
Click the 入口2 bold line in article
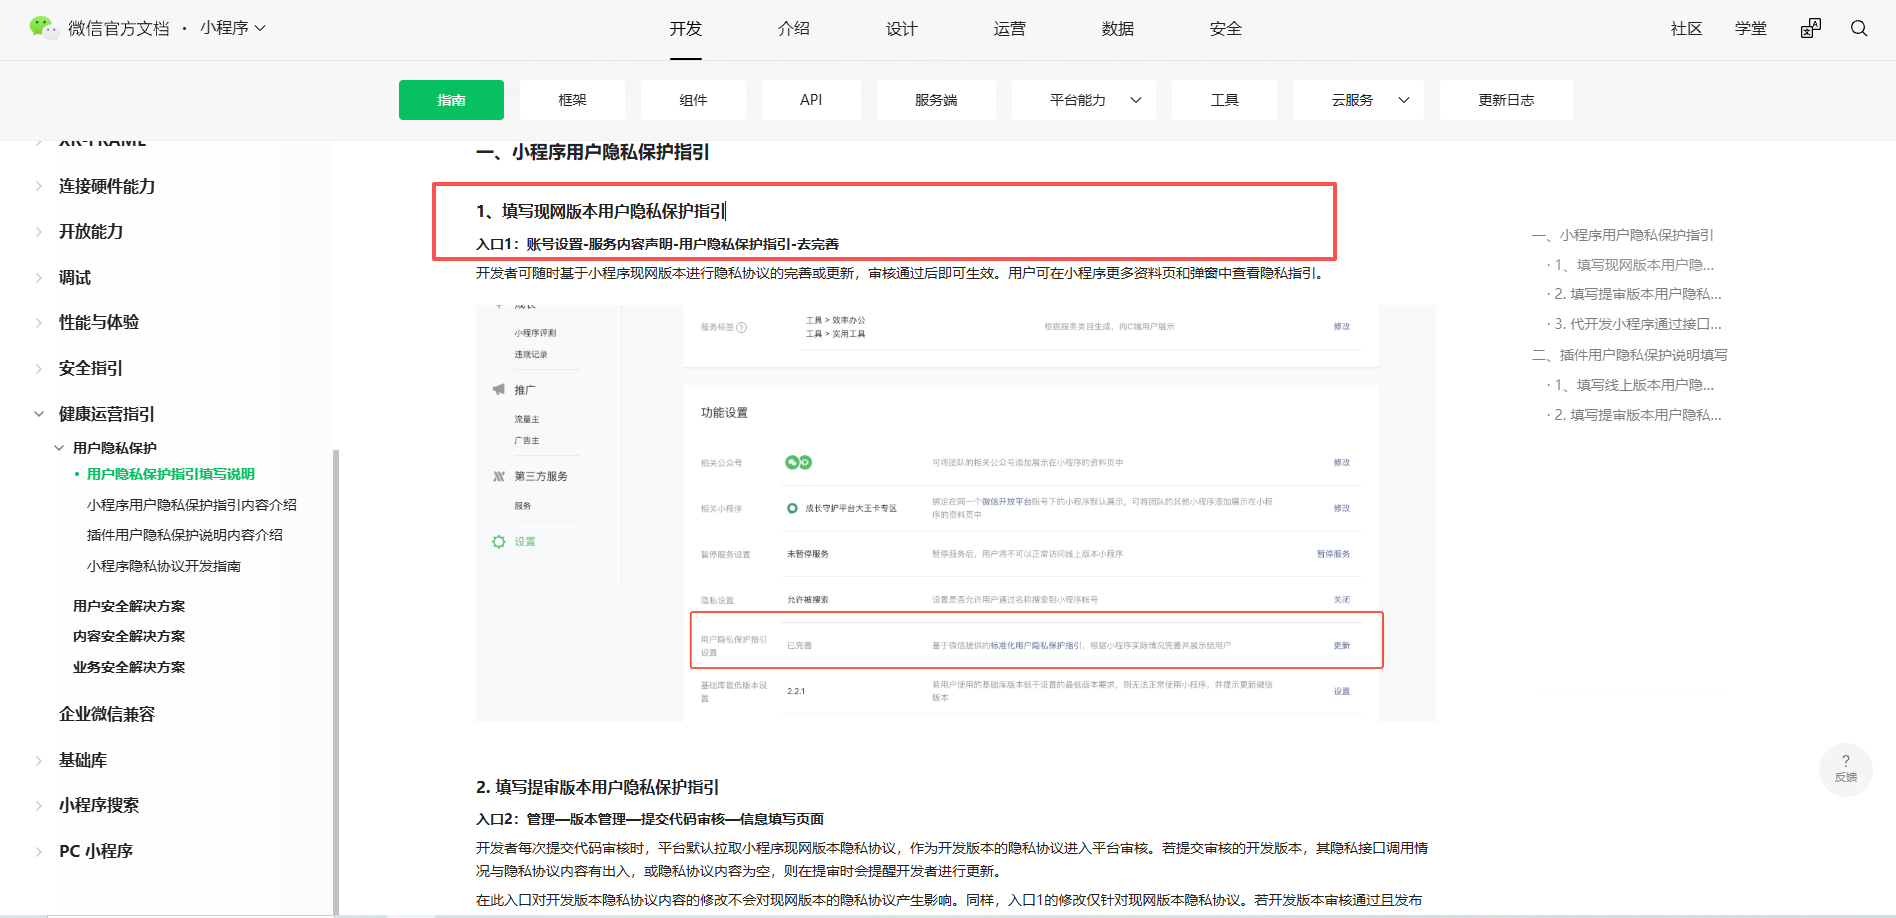650,819
